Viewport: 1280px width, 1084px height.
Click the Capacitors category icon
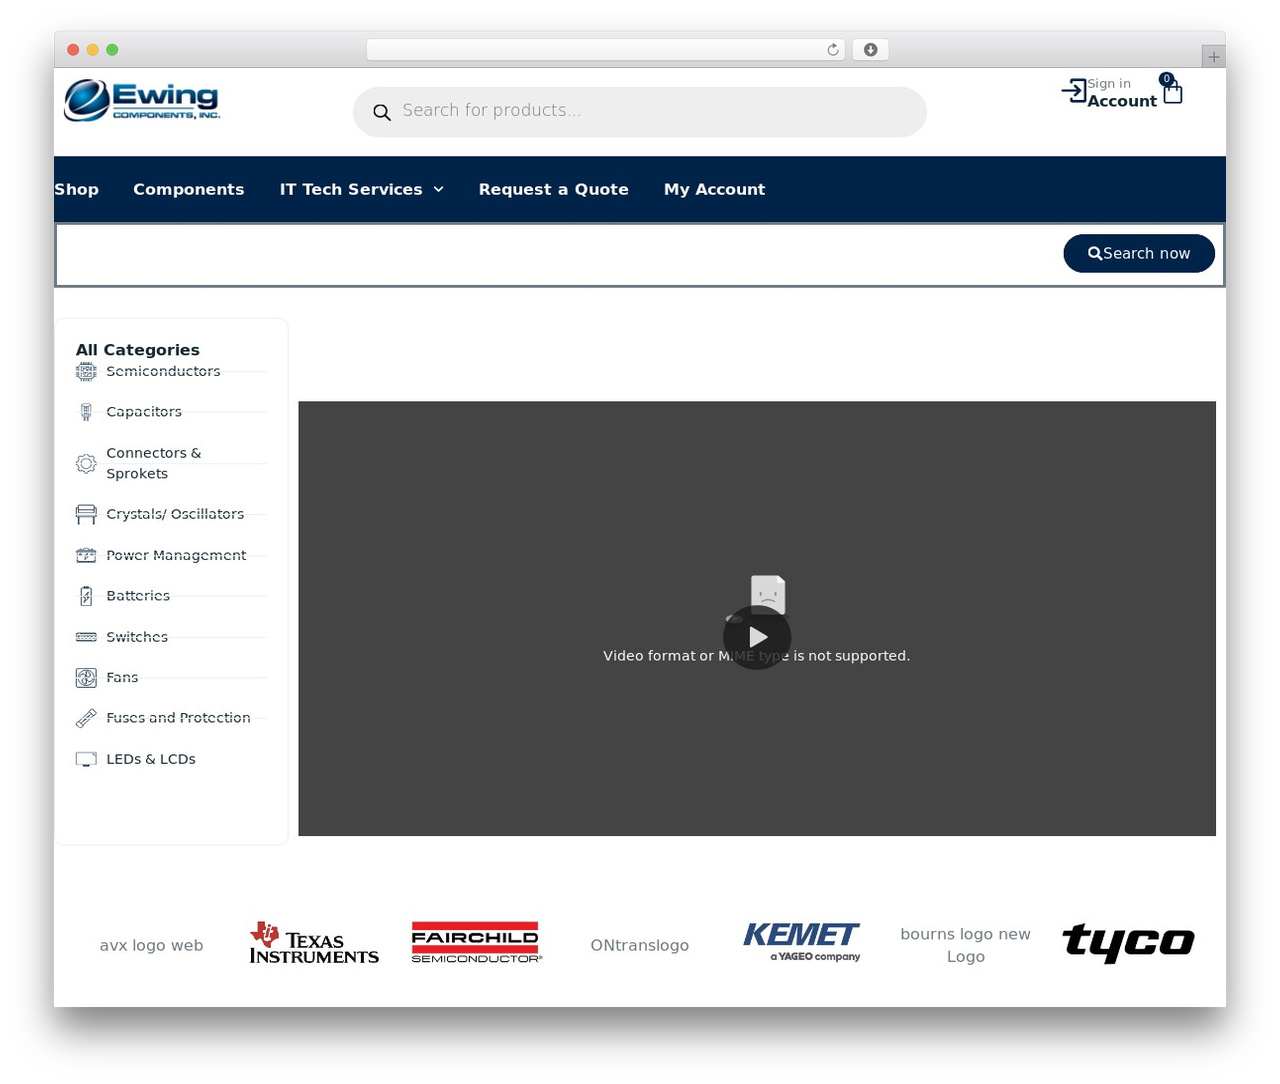pyautogui.click(x=86, y=412)
